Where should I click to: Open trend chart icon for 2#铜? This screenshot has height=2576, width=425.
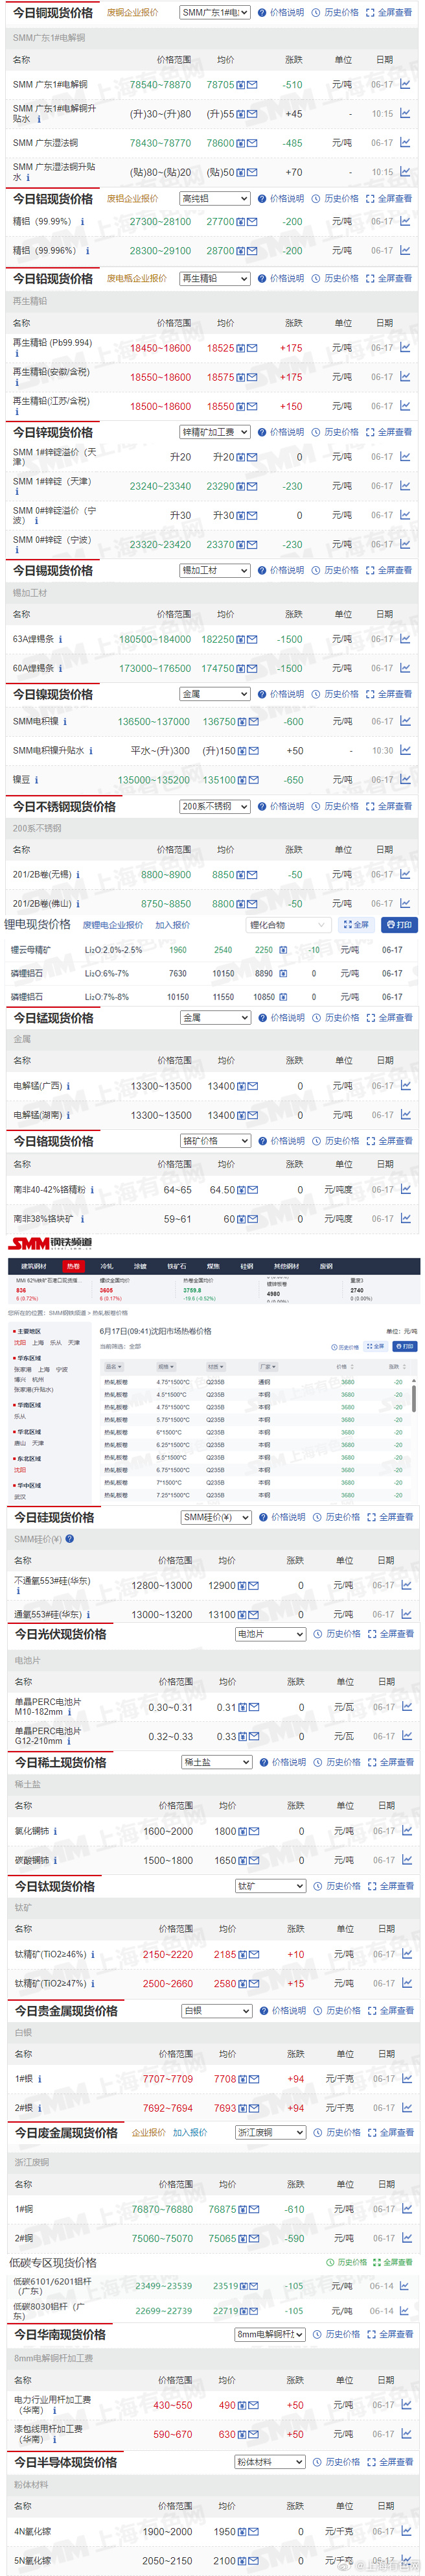tap(406, 2238)
